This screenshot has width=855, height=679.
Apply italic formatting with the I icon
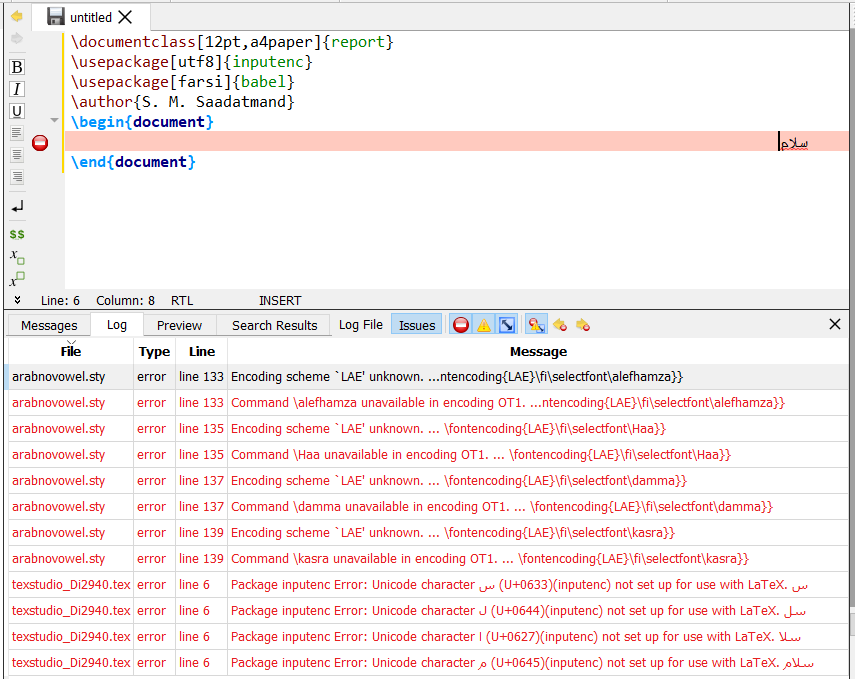point(17,89)
